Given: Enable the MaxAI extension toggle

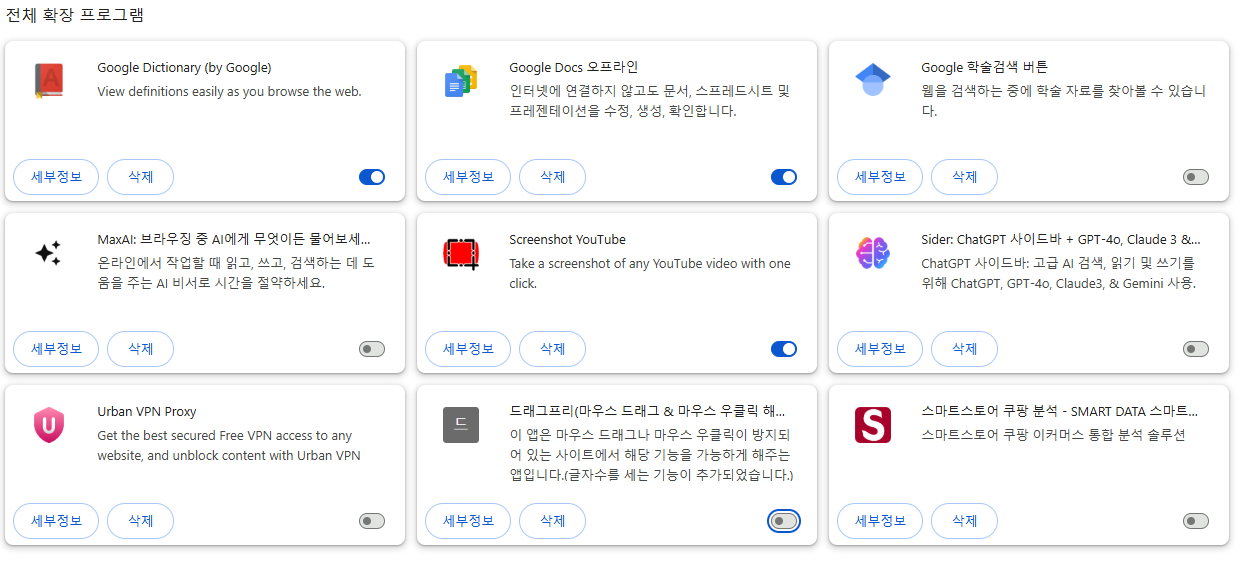Looking at the screenshot, I should click(372, 349).
